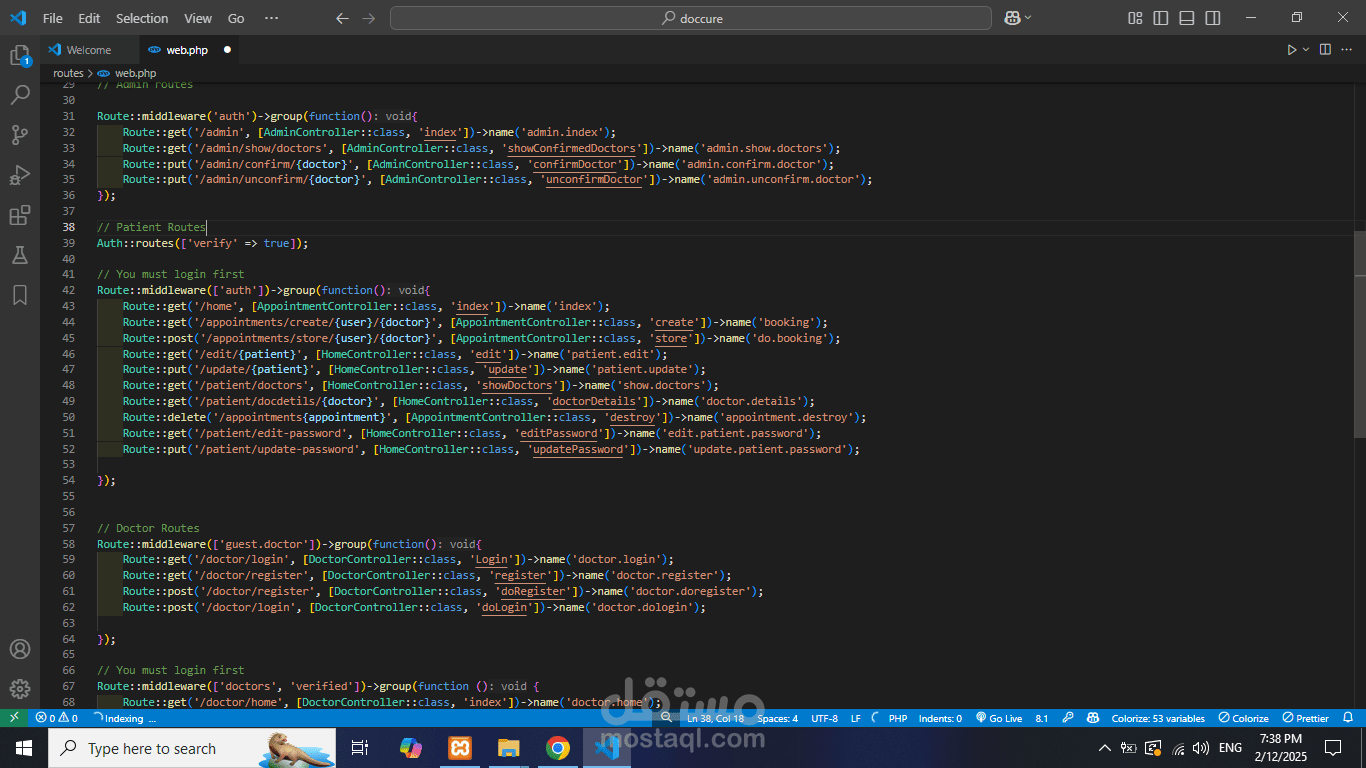This screenshot has height=768, width=1366.
Task: Open the editor More Actions ellipsis menu
Action: (1347, 50)
